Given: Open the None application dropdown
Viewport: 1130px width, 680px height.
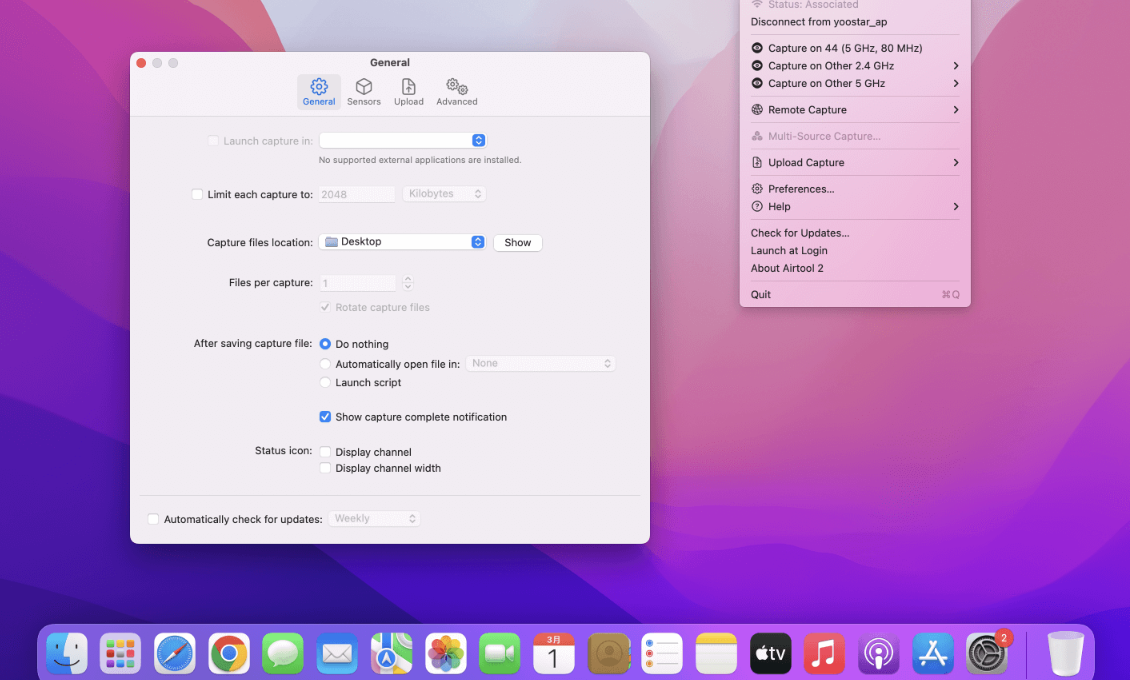Looking at the screenshot, I should point(540,364).
